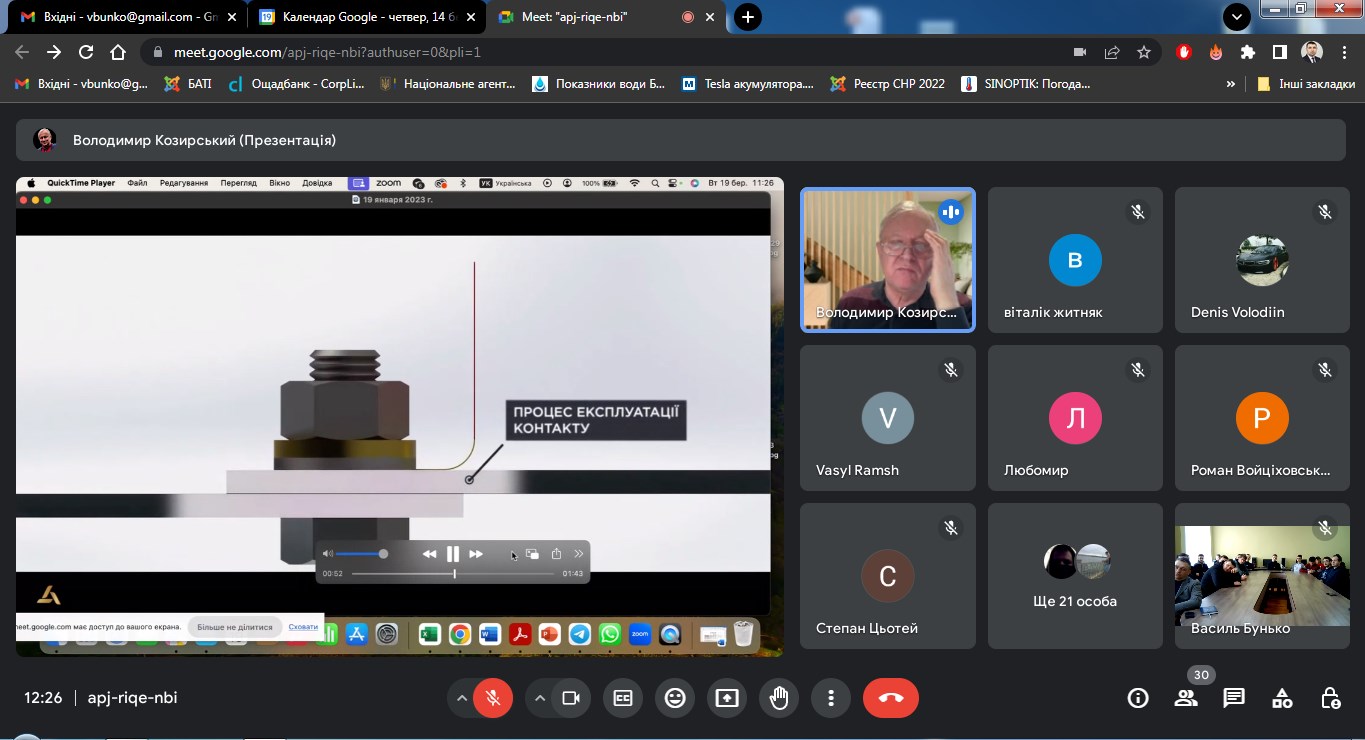Image resolution: width=1365 pixels, height=740 pixels.
Task: Open the browser extensions puzzle menu
Action: click(1247, 52)
